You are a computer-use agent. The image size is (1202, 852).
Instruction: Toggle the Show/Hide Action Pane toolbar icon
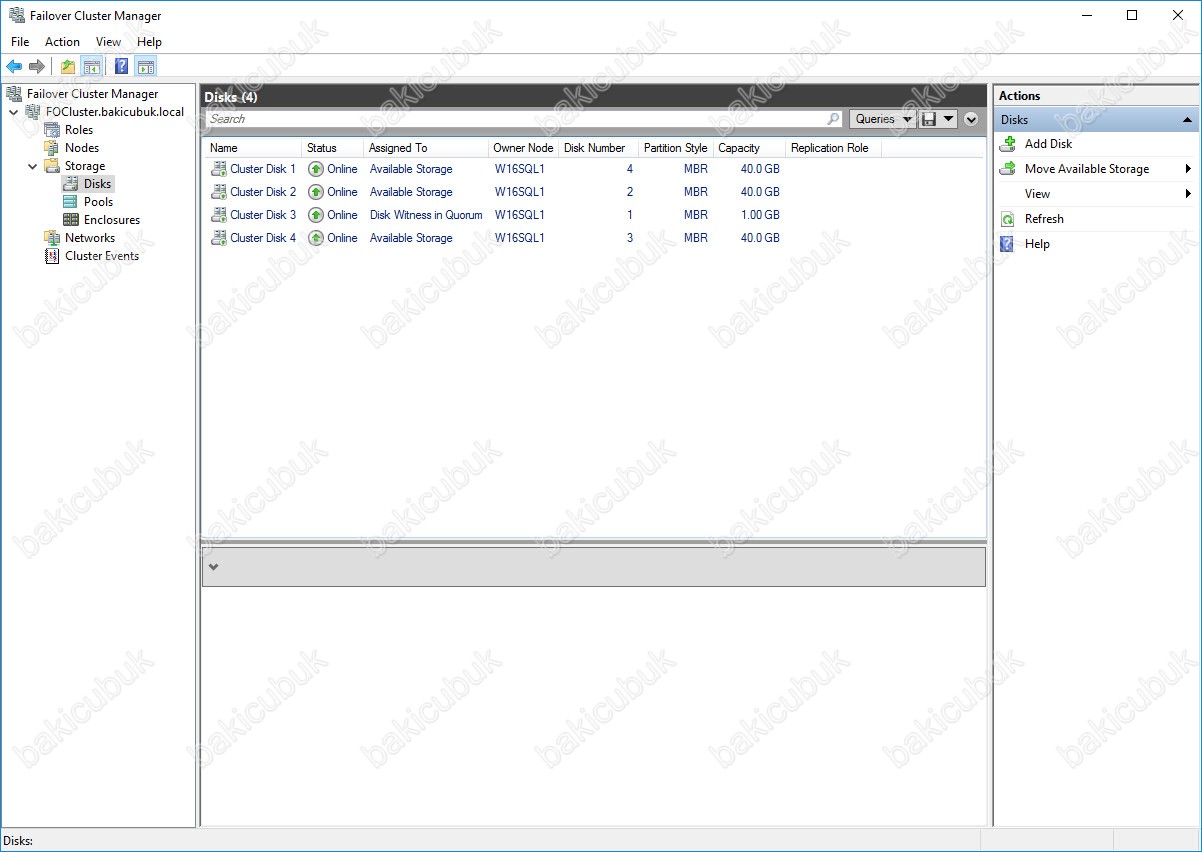point(146,67)
